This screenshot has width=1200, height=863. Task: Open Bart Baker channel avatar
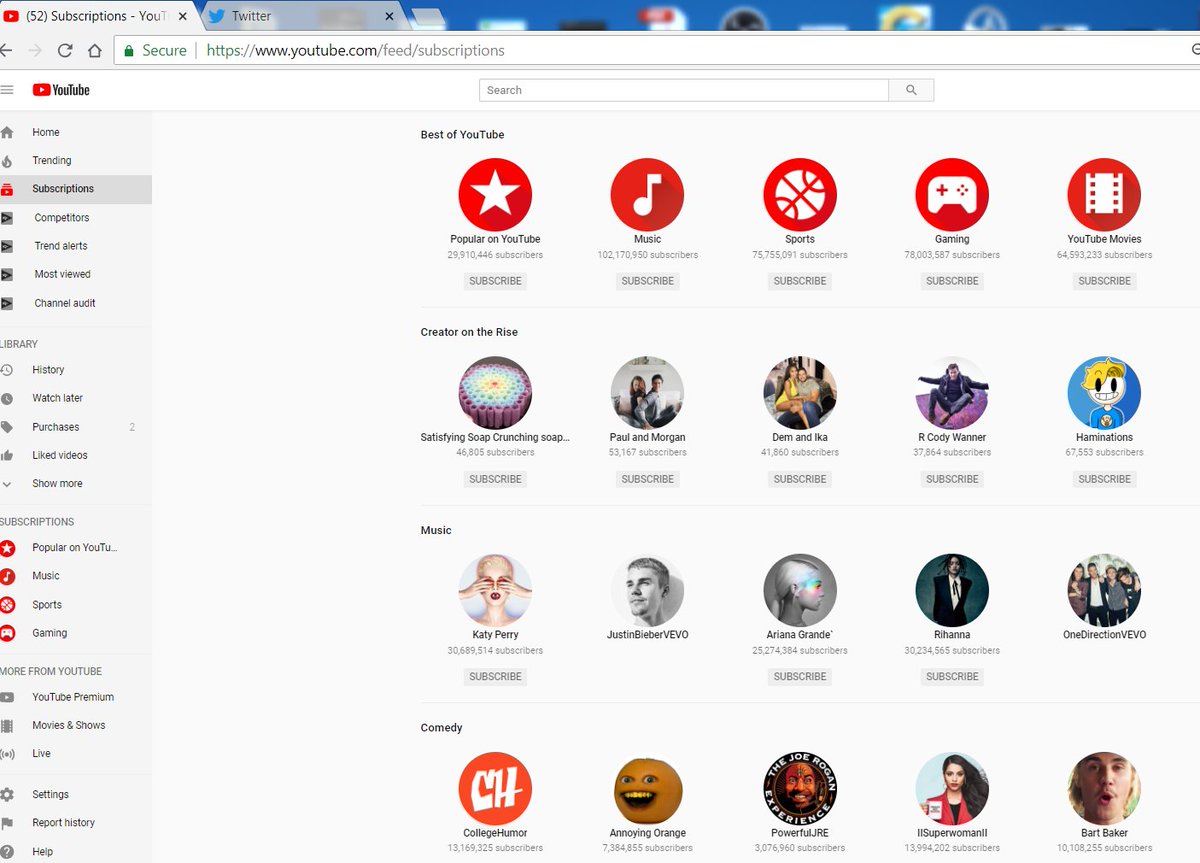click(1104, 789)
